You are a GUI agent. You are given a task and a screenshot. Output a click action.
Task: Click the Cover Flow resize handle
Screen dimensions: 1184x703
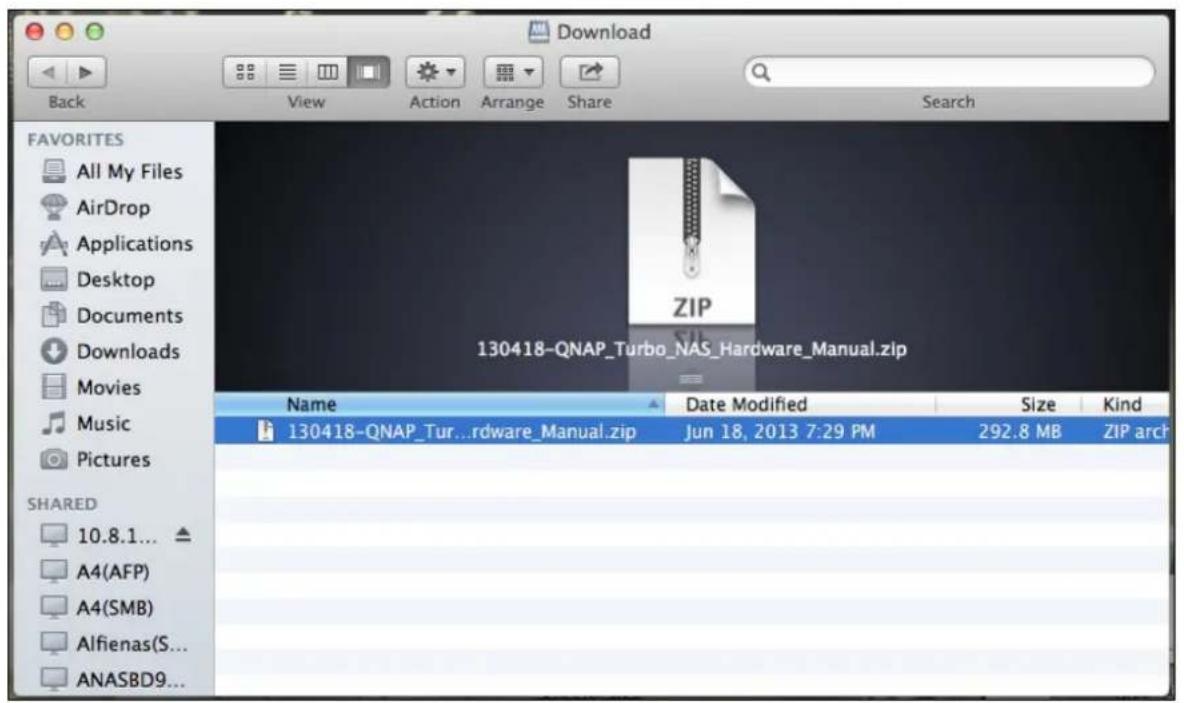click(x=691, y=379)
